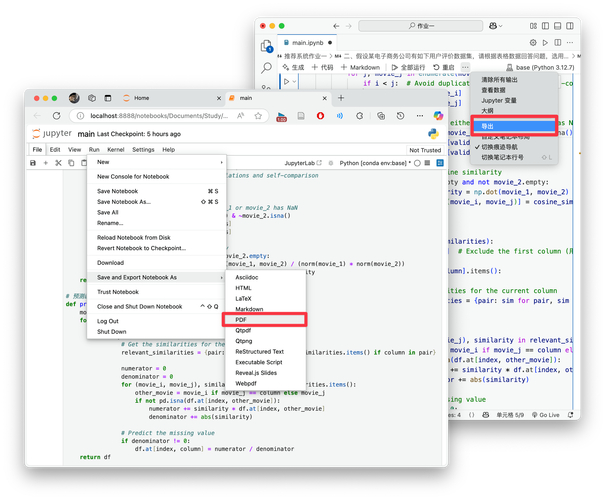Click the browser refresh icon
This screenshot has width=607, height=500.
pos(57,116)
